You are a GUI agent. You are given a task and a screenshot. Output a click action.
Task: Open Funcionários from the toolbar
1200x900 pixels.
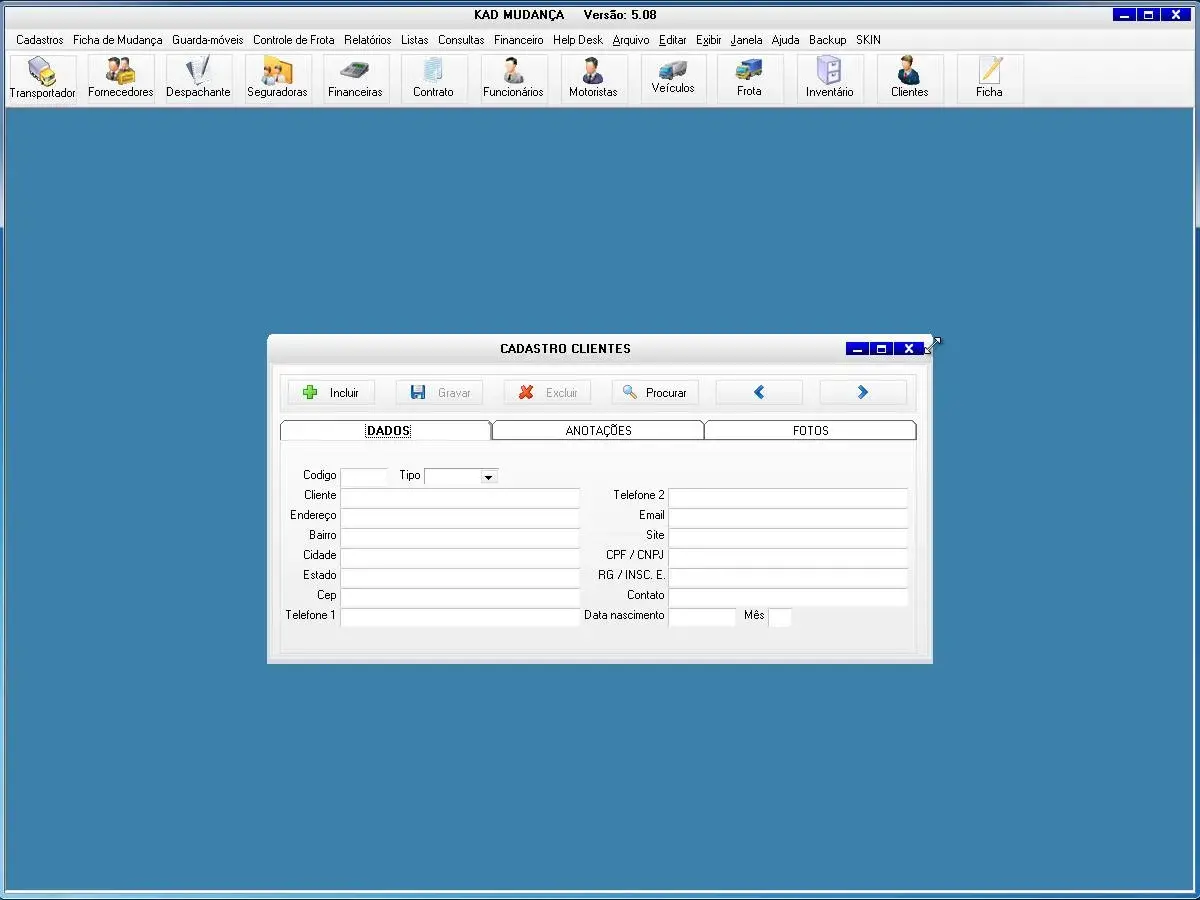[x=513, y=79]
